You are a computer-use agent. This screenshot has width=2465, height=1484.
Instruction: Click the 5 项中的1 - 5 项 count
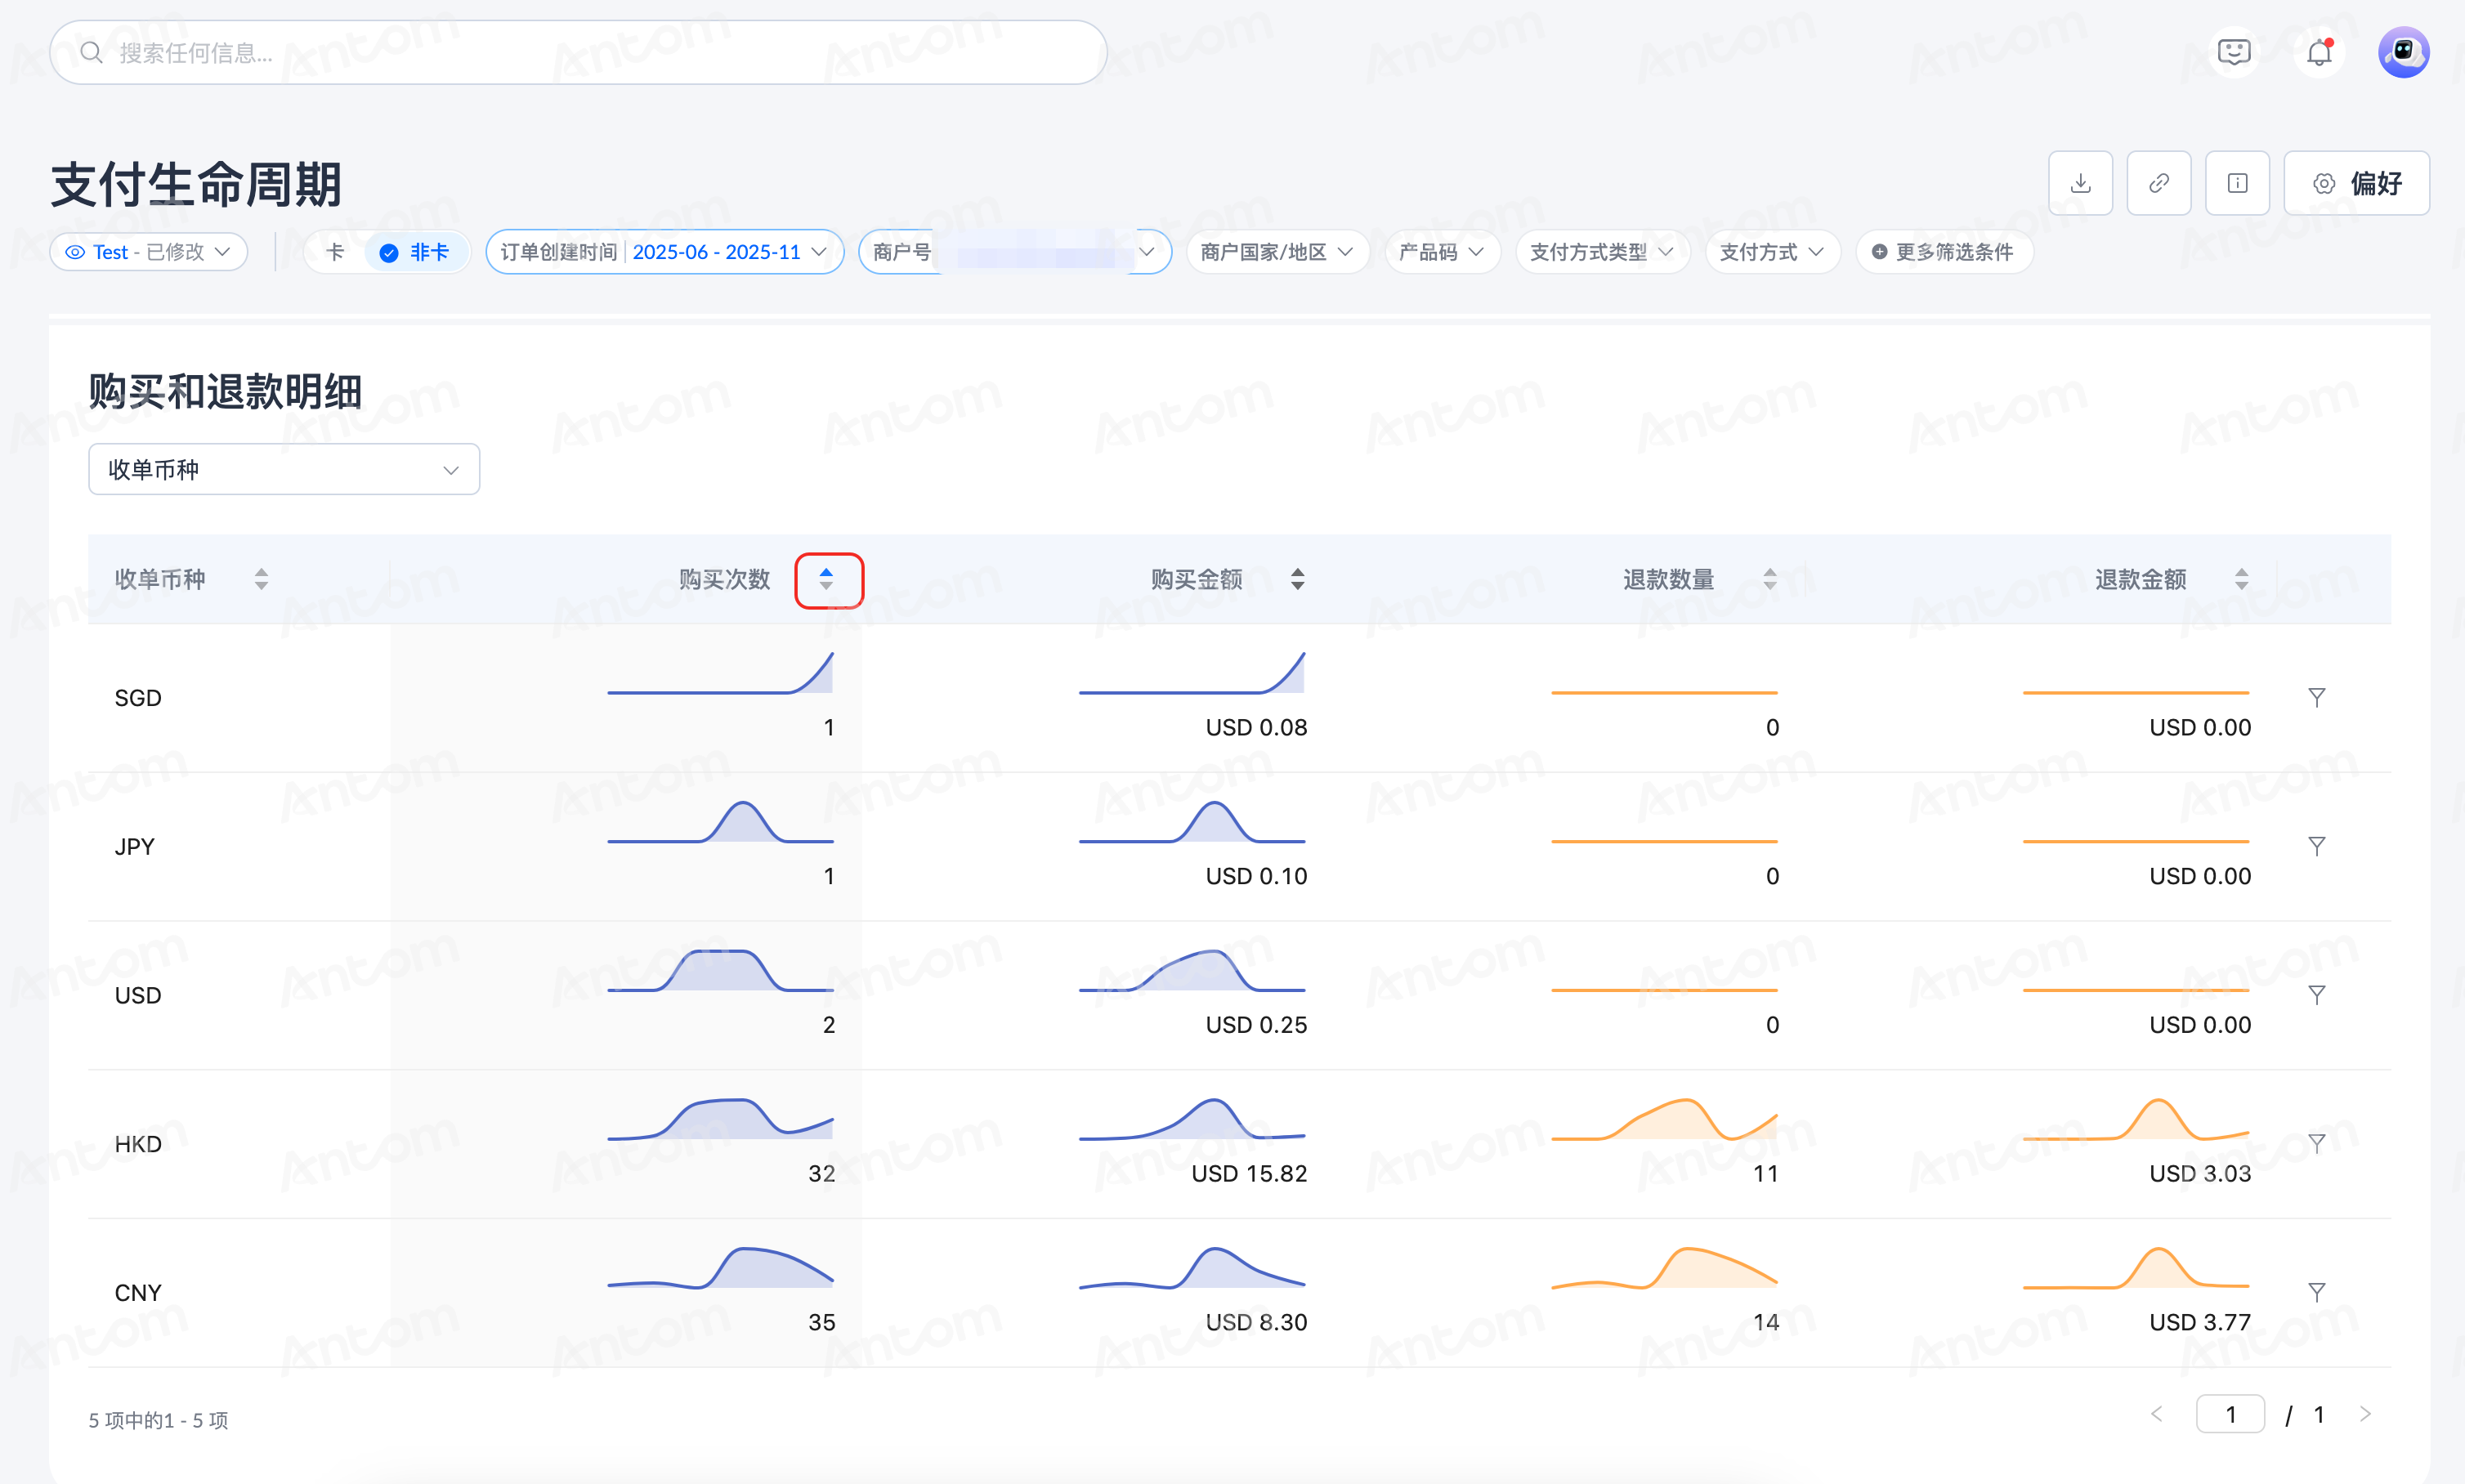[158, 1420]
